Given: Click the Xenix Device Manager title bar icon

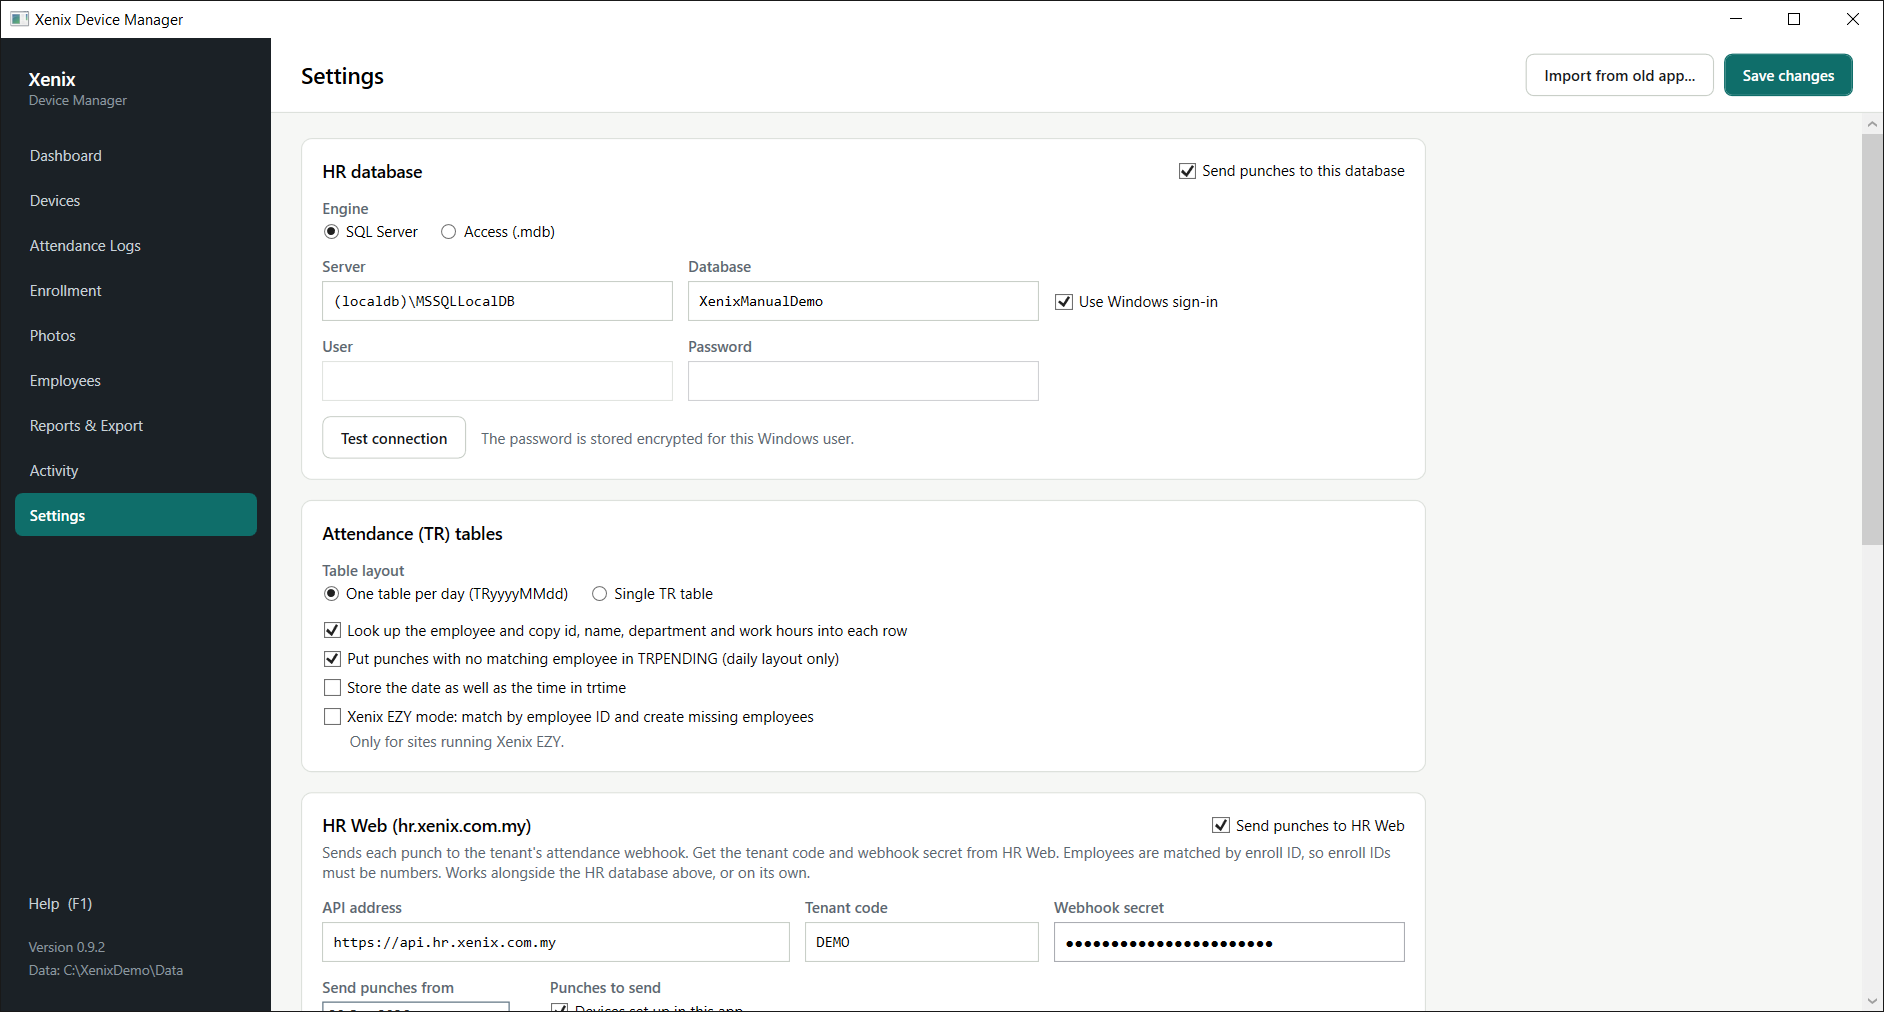Looking at the screenshot, I should (x=19, y=19).
